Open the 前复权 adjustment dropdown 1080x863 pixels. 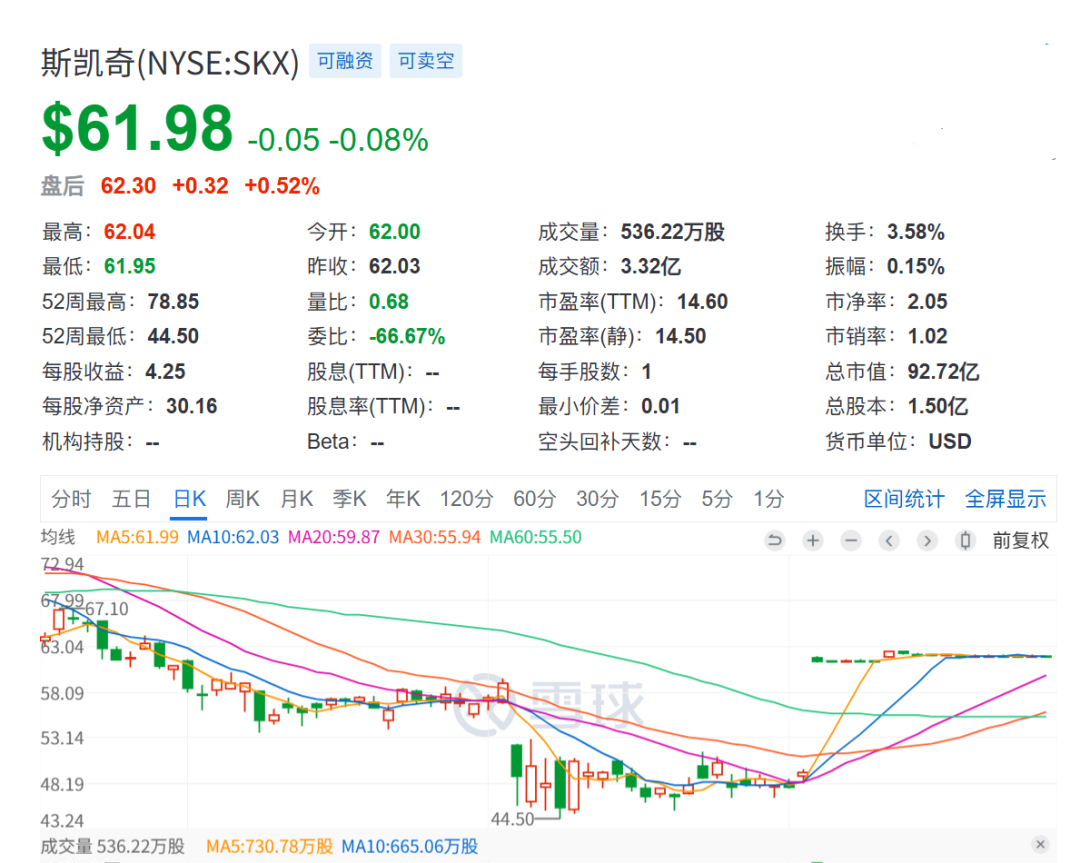[x=1021, y=541]
